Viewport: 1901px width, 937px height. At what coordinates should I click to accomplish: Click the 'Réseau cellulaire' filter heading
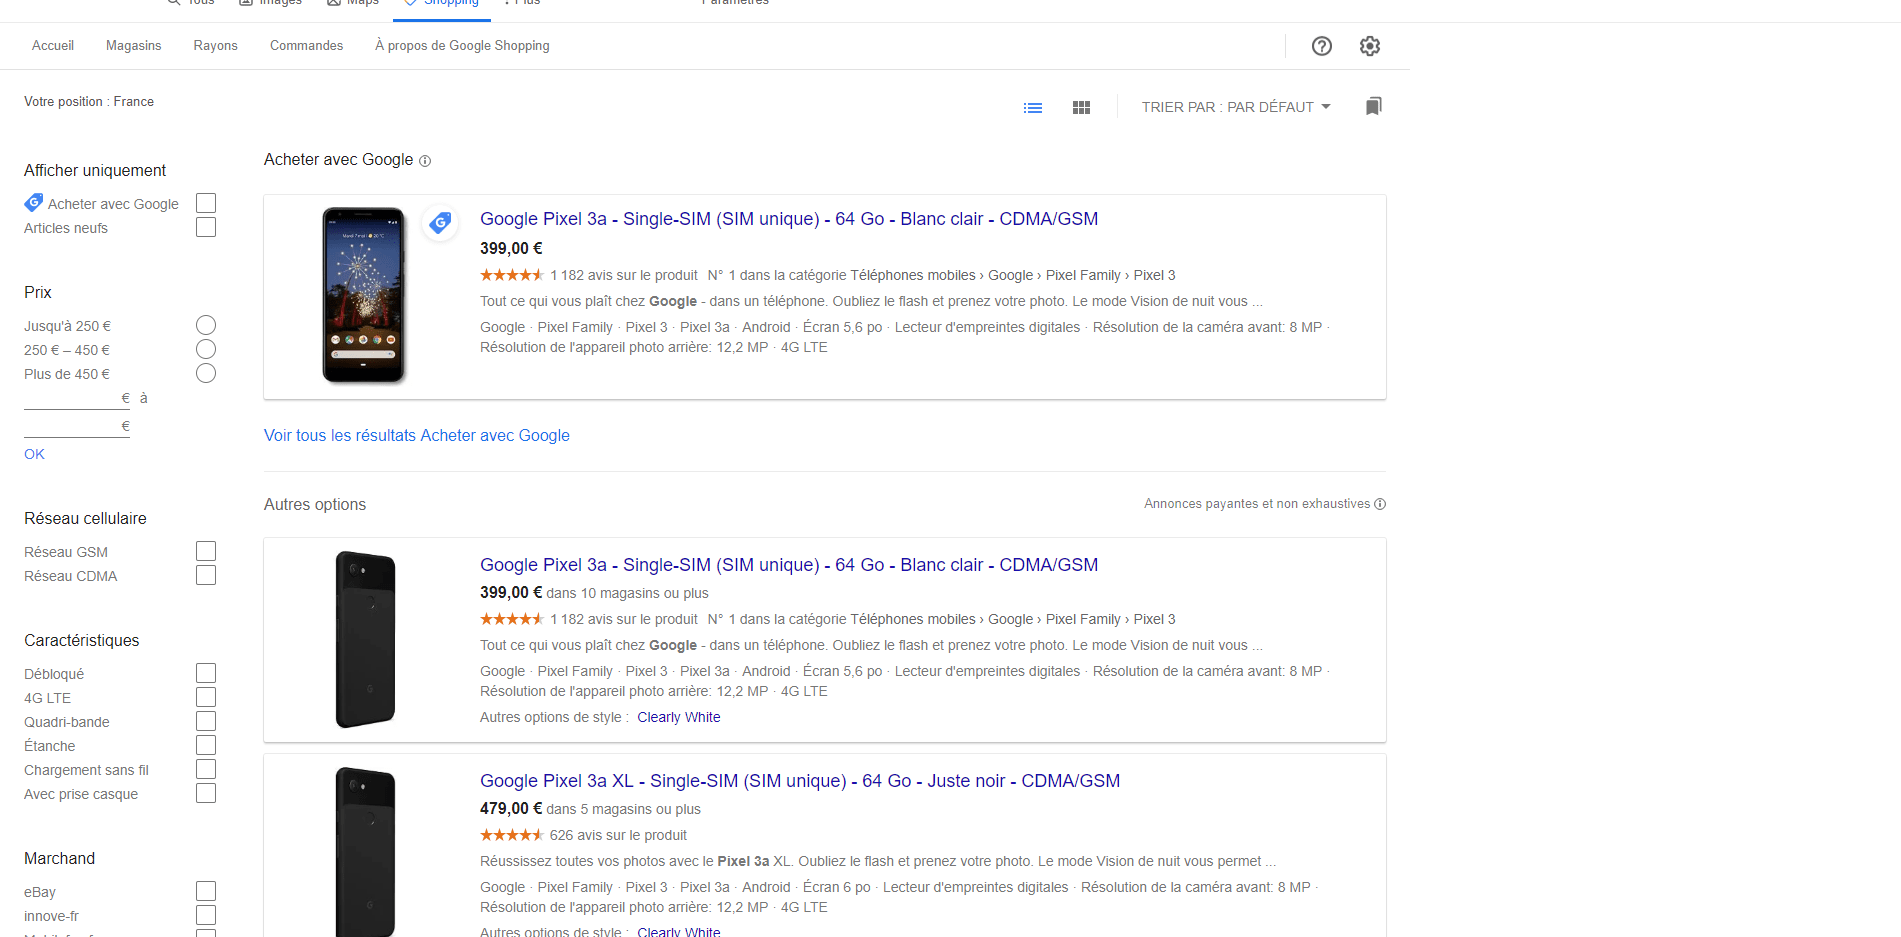tap(85, 519)
